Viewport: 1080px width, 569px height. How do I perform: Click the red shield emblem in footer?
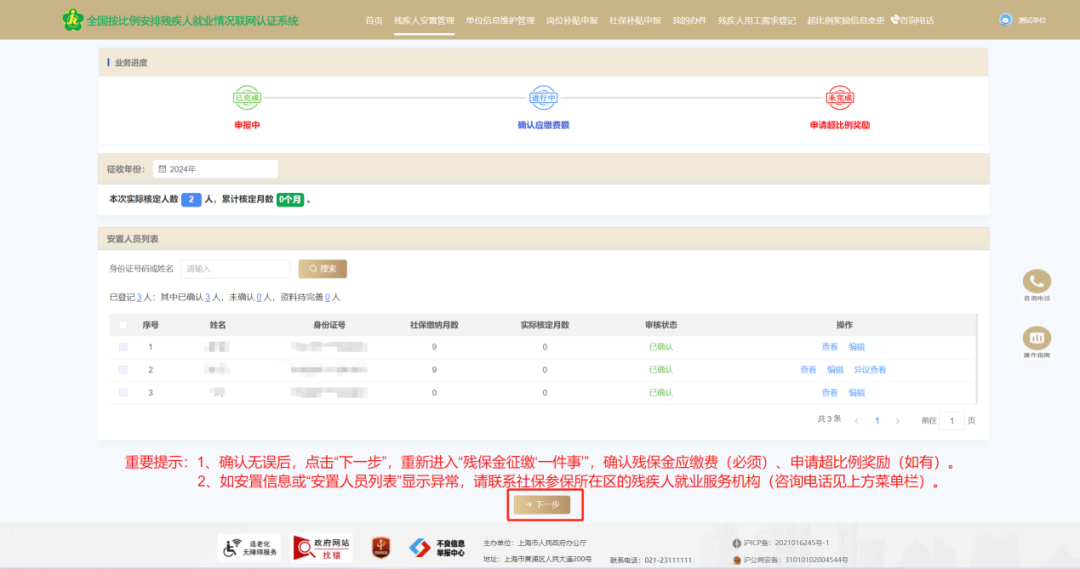click(381, 548)
